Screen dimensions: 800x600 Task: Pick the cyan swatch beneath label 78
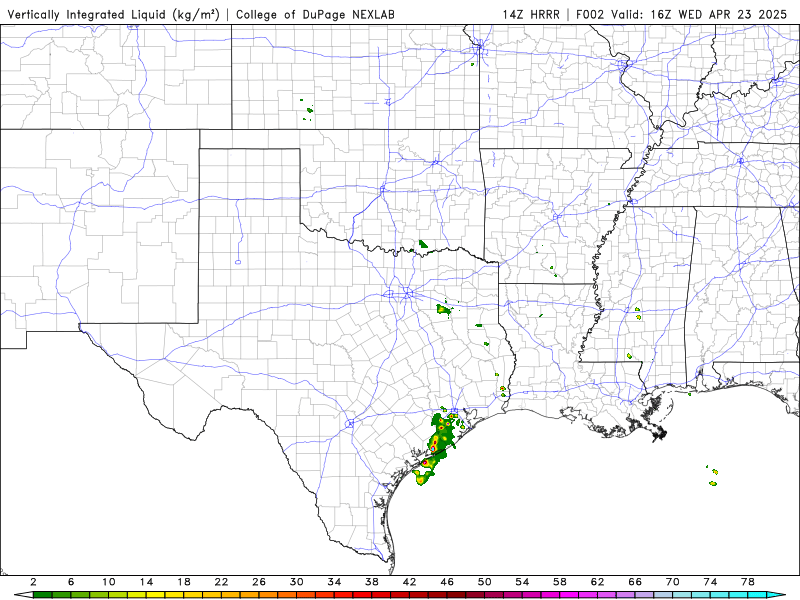(x=757, y=595)
